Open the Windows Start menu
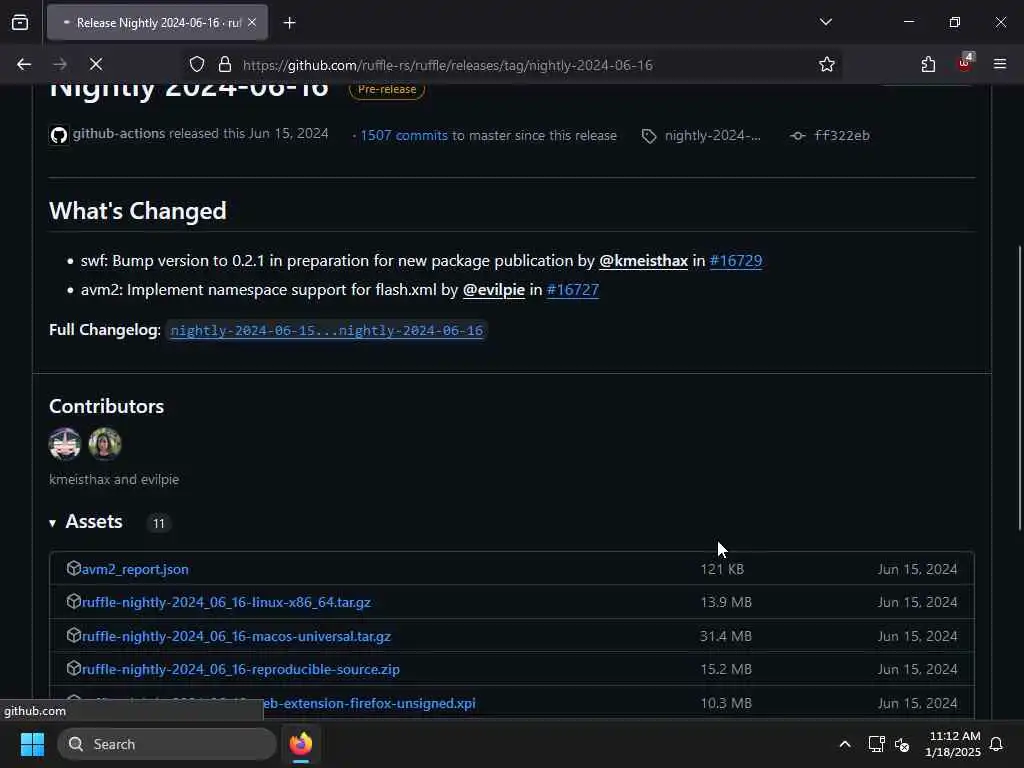Image resolution: width=1024 pixels, height=768 pixels. pyautogui.click(x=32, y=744)
